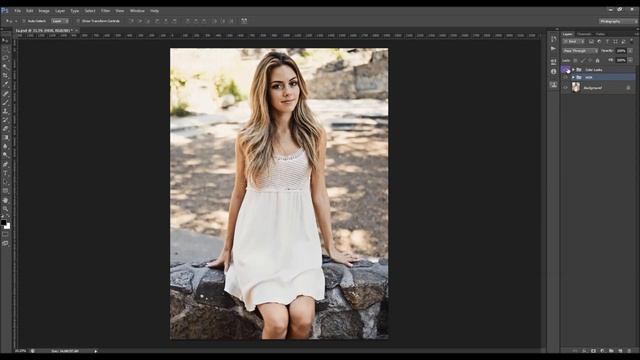Open the Info panel icon
Image resolution: width=640 pixels, height=360 pixels.
pyautogui.click(x=553, y=71)
